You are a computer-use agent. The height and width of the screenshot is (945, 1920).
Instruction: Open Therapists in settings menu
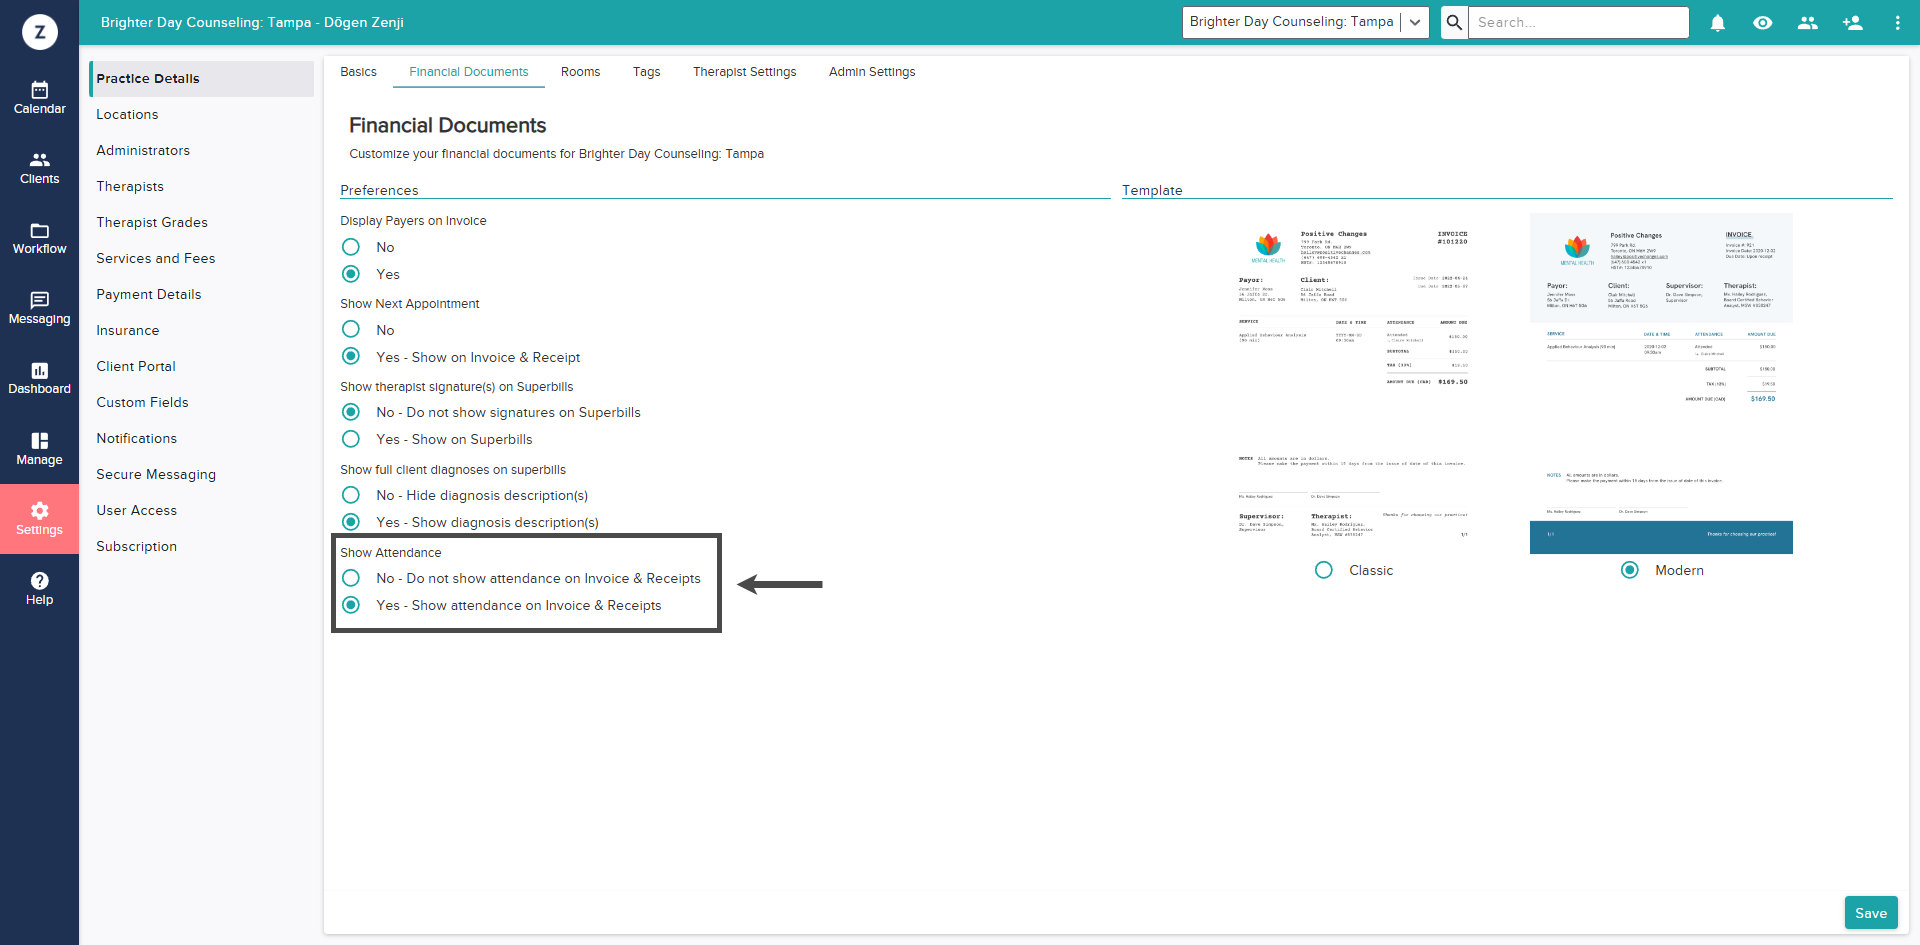[201, 187]
